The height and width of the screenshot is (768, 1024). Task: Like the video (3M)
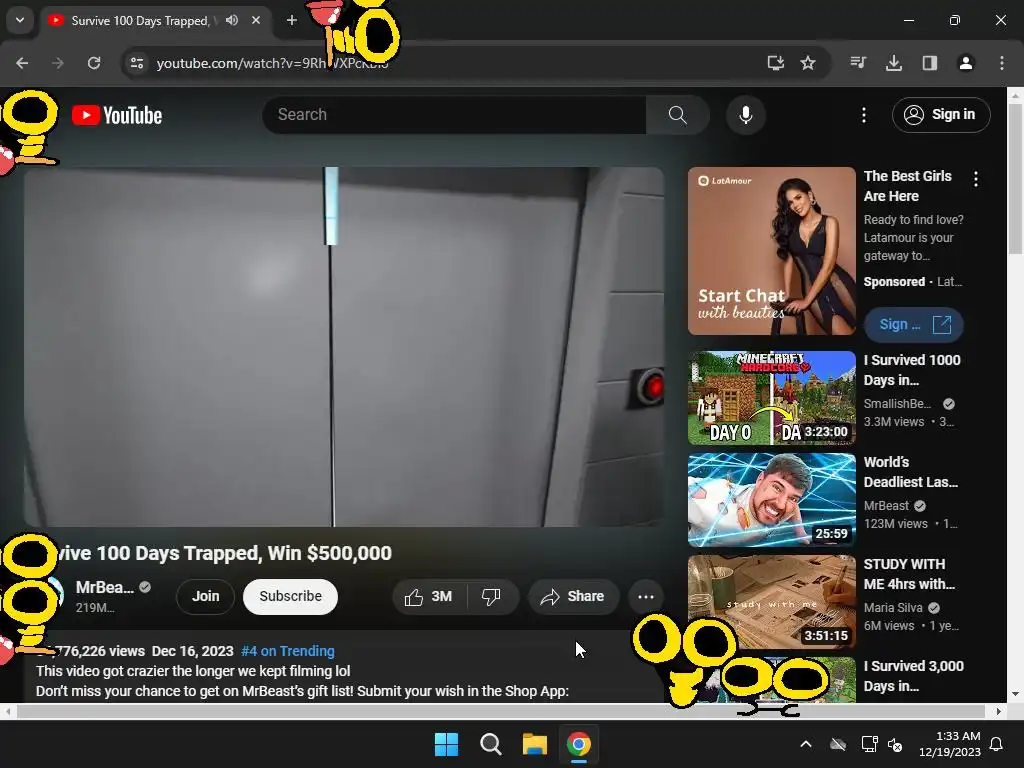click(x=429, y=596)
